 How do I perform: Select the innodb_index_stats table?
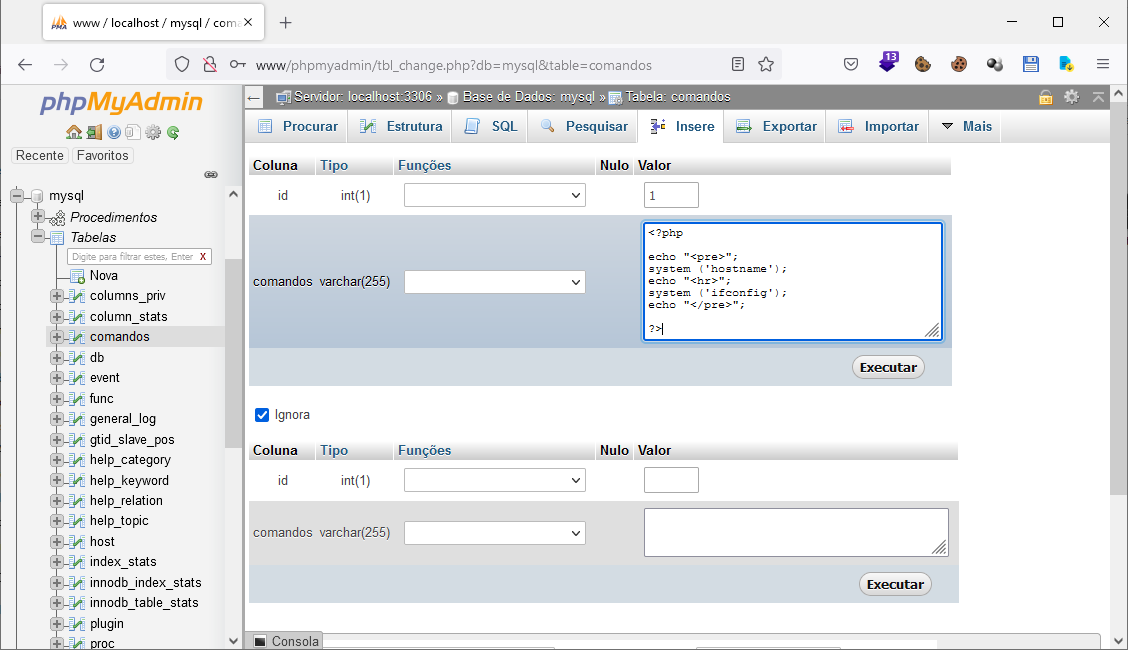click(x=145, y=582)
